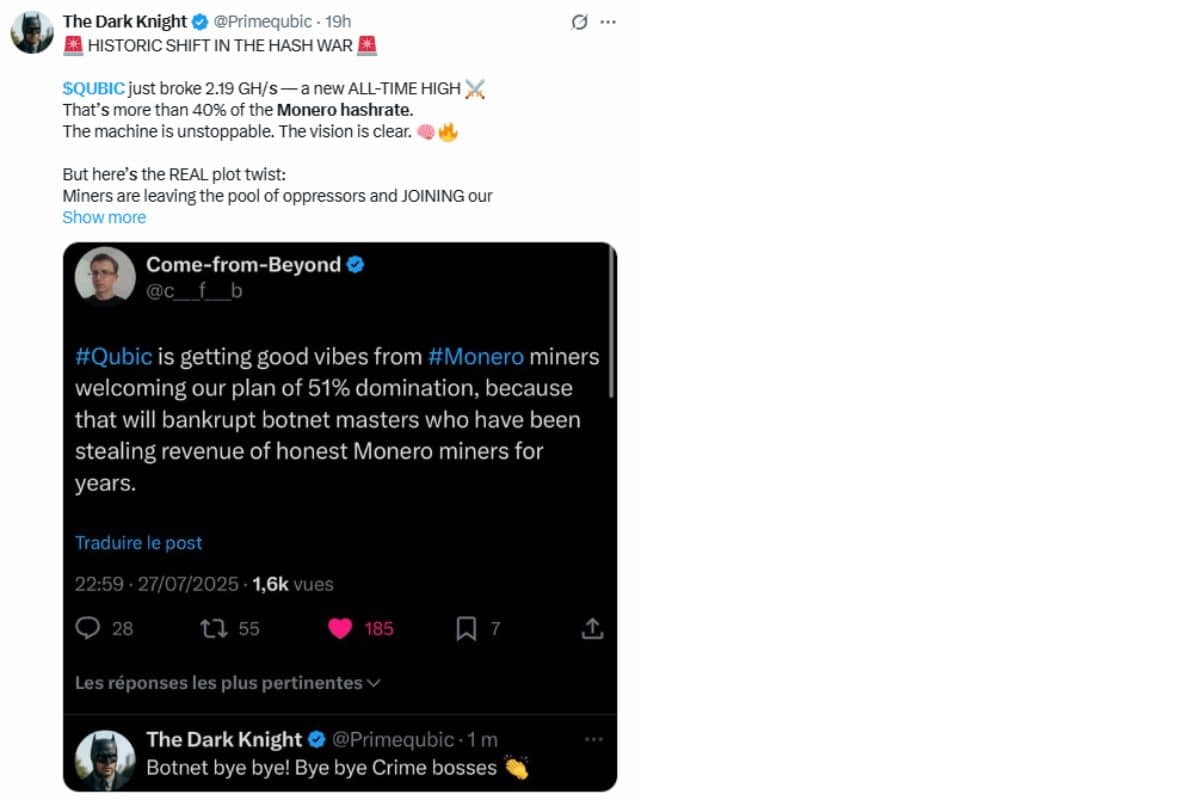
Task: Open the $QUBIC cashtag link
Action: coord(94,88)
